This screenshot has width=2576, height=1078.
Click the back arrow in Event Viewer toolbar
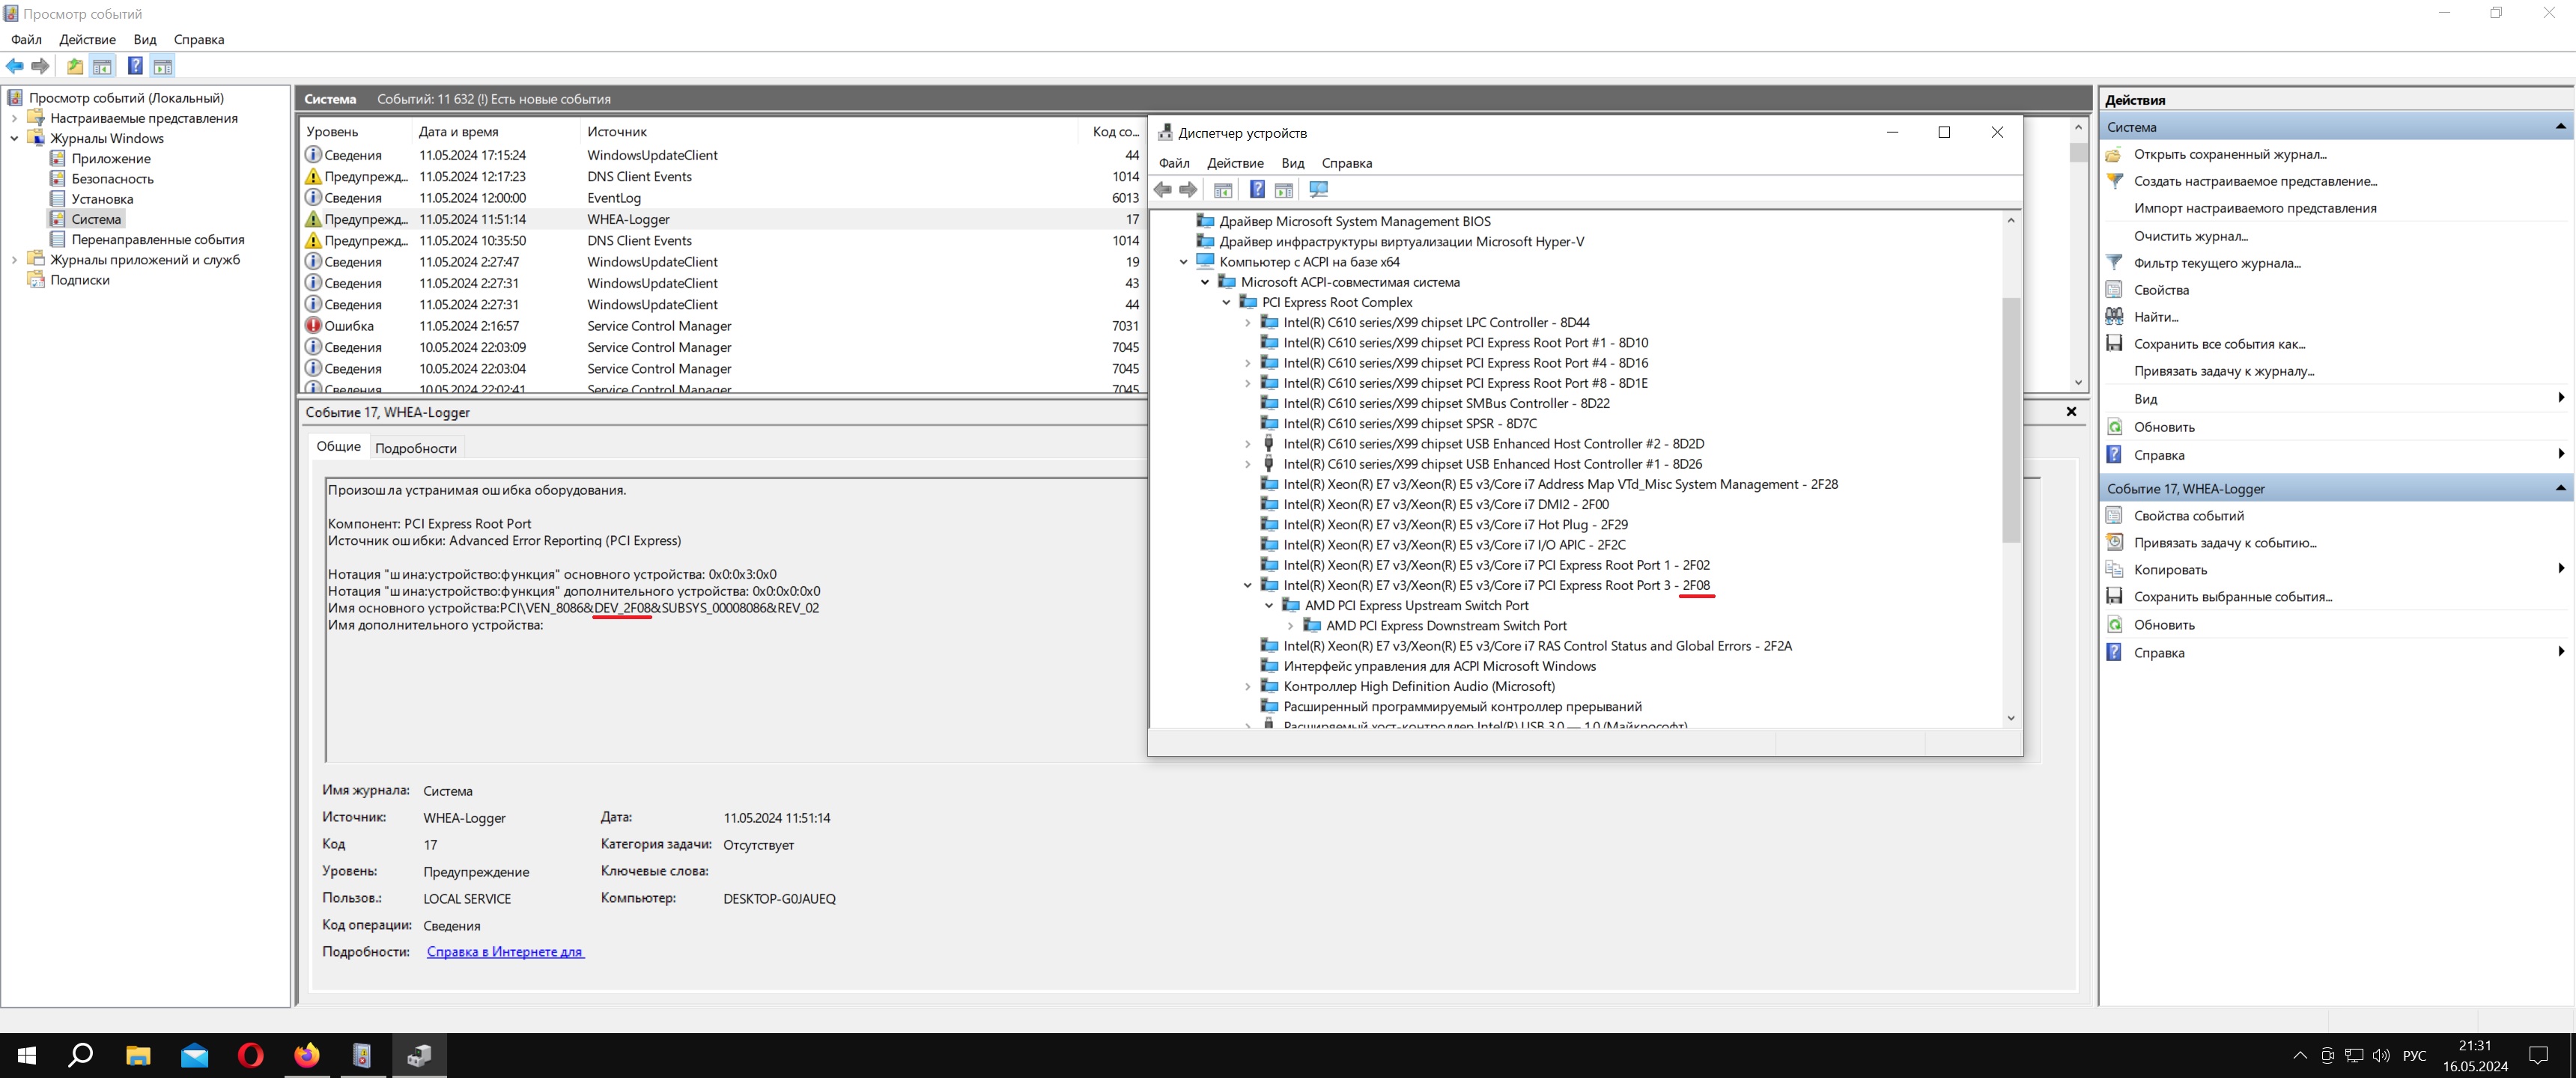(x=14, y=66)
